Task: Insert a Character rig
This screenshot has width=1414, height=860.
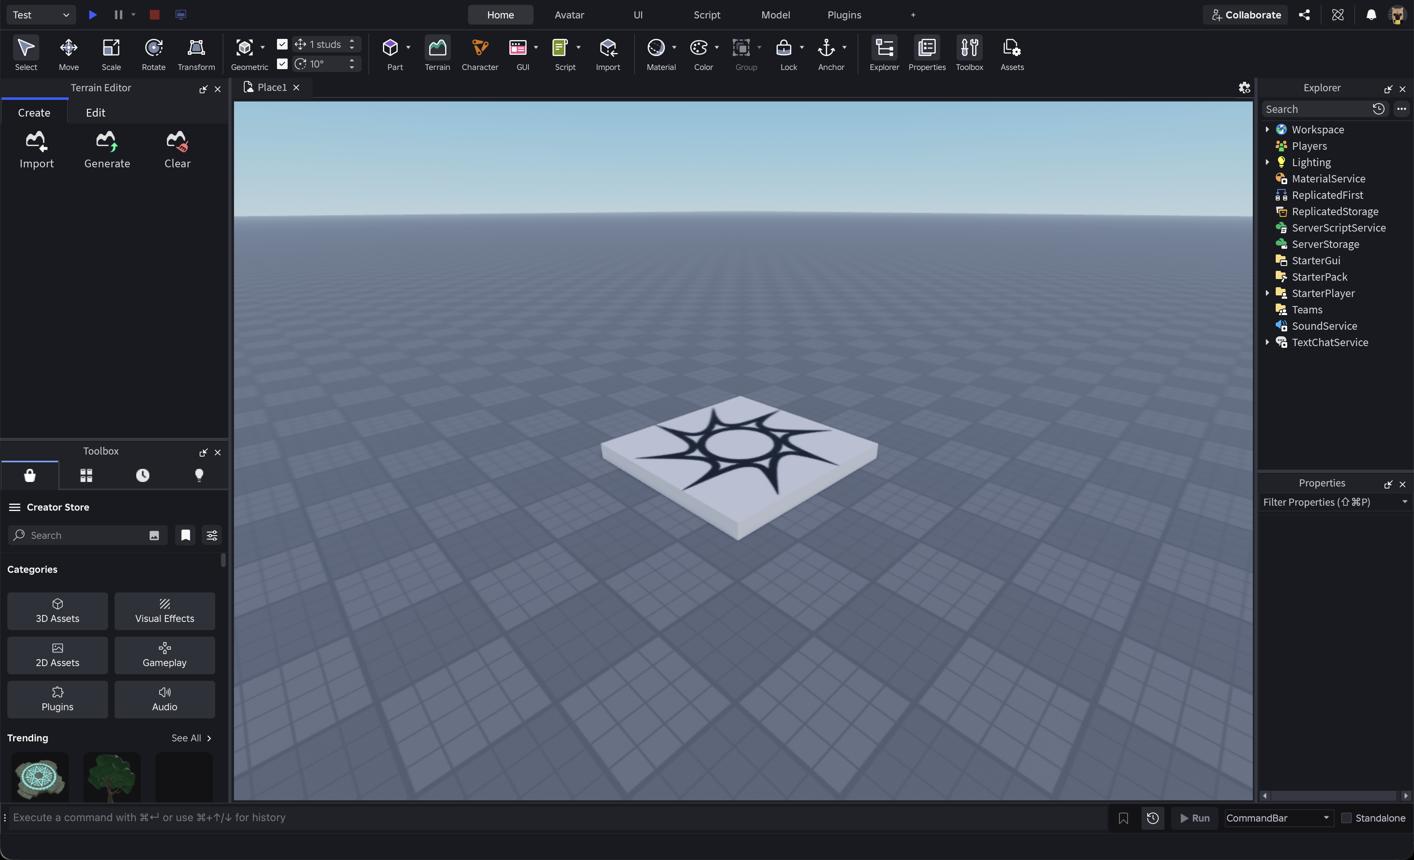Action: point(480,53)
